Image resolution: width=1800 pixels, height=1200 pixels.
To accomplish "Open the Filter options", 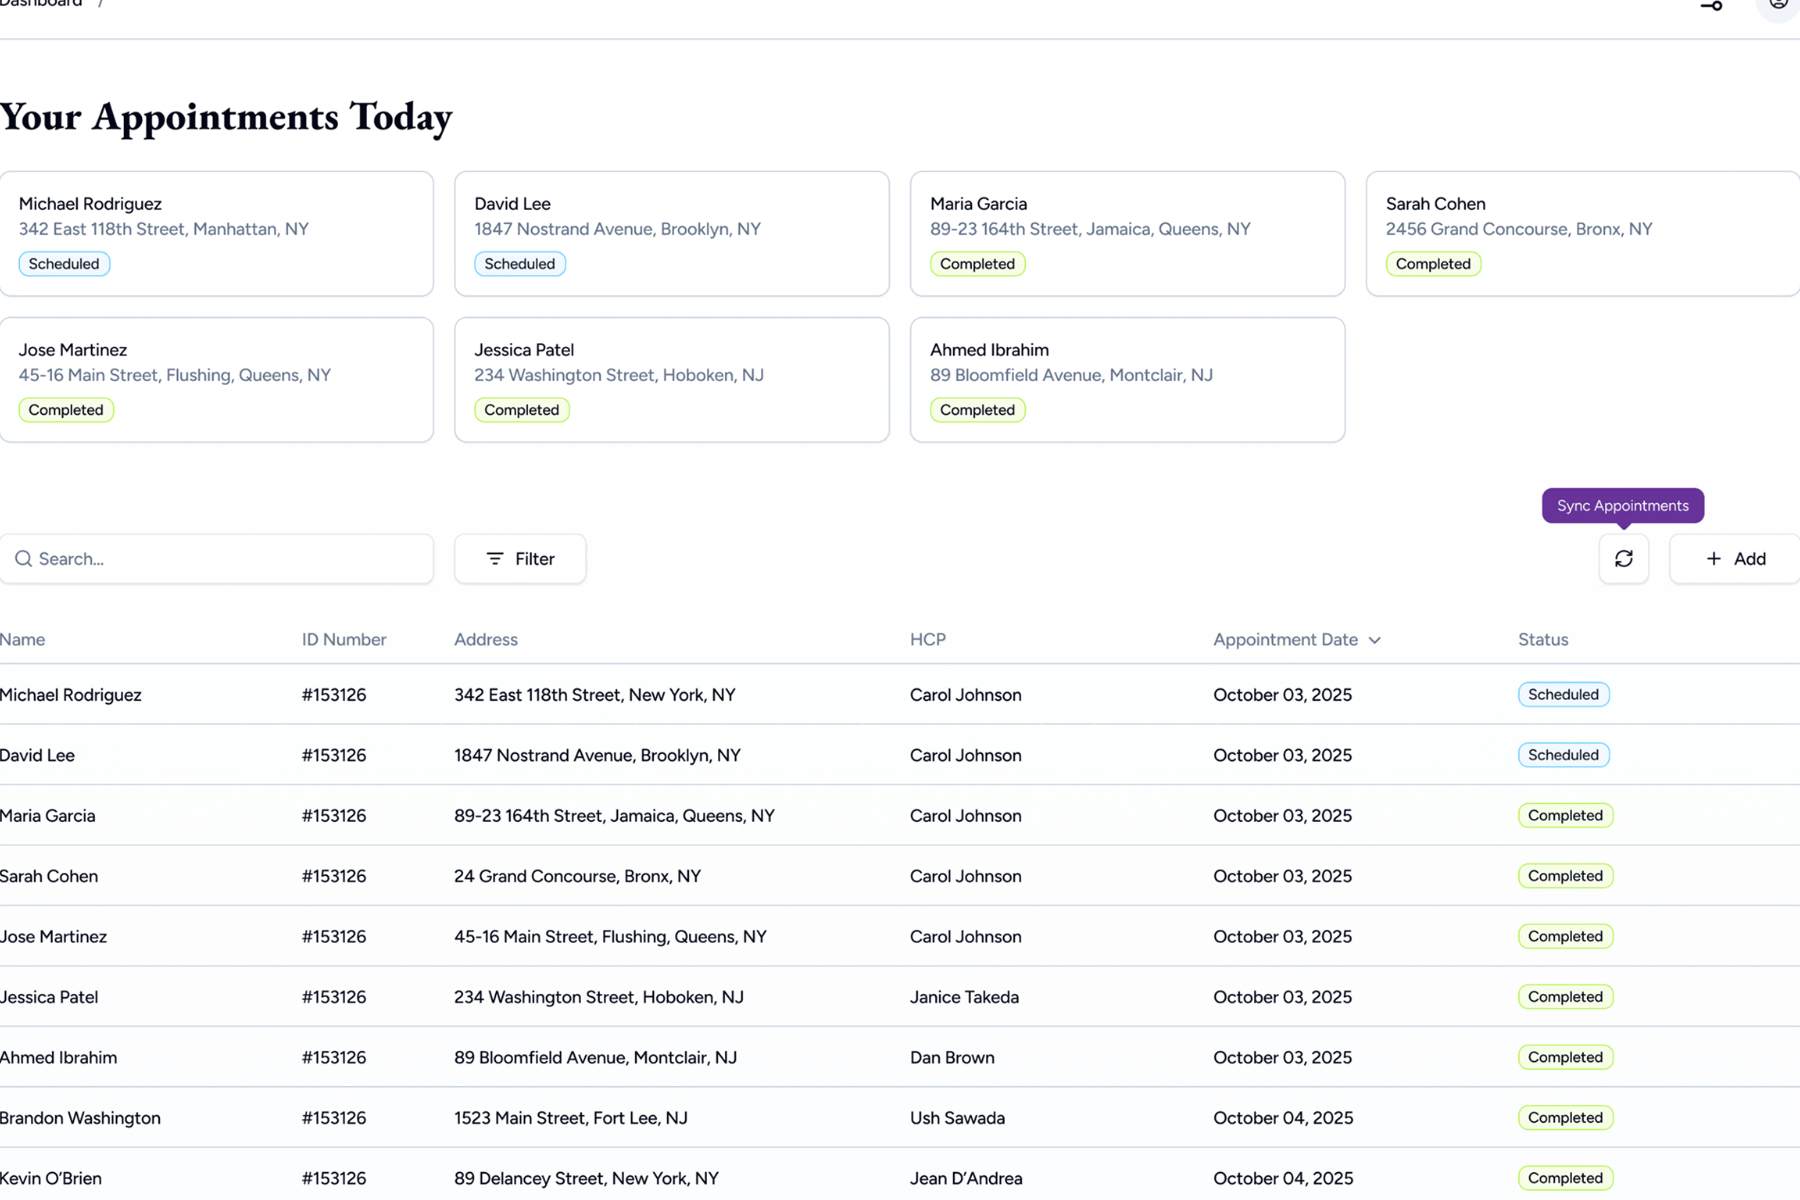I will coord(520,559).
